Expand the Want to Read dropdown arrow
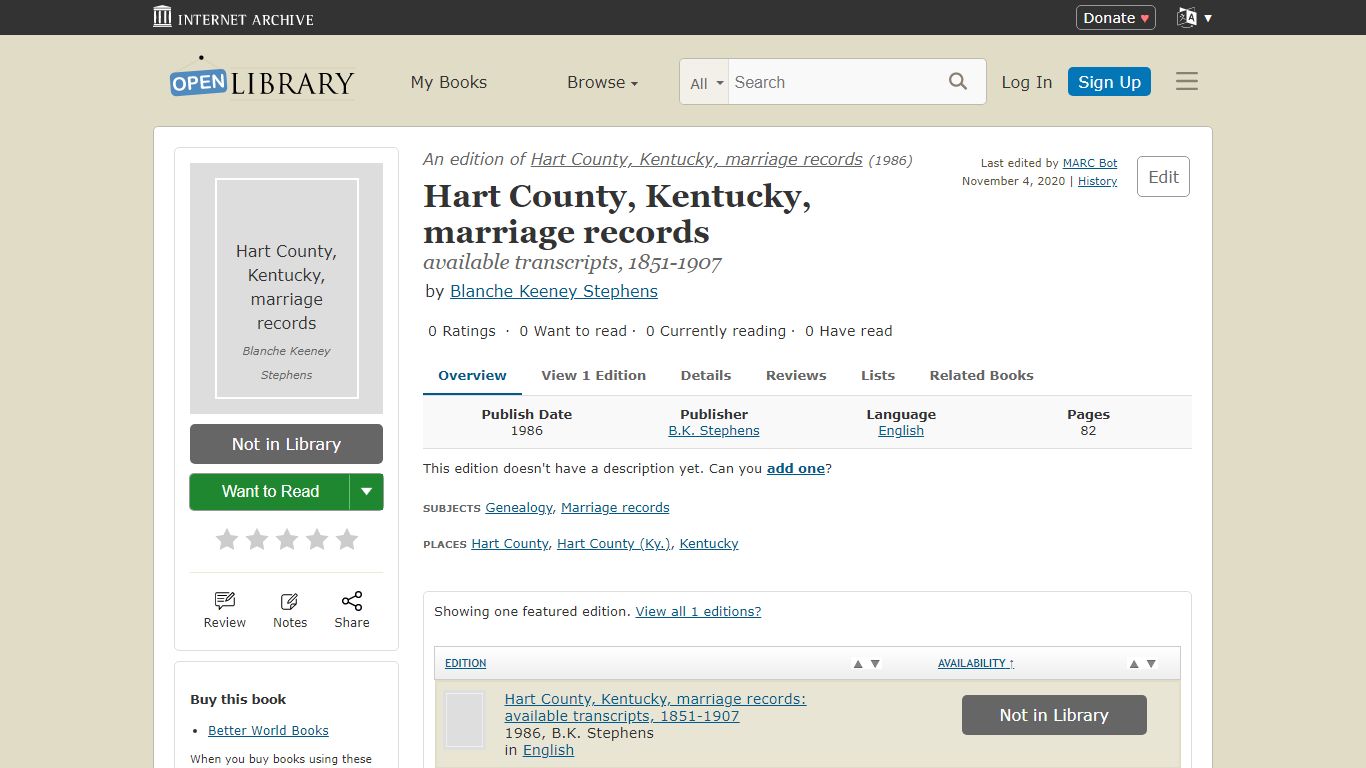The image size is (1366, 768). [x=366, y=491]
